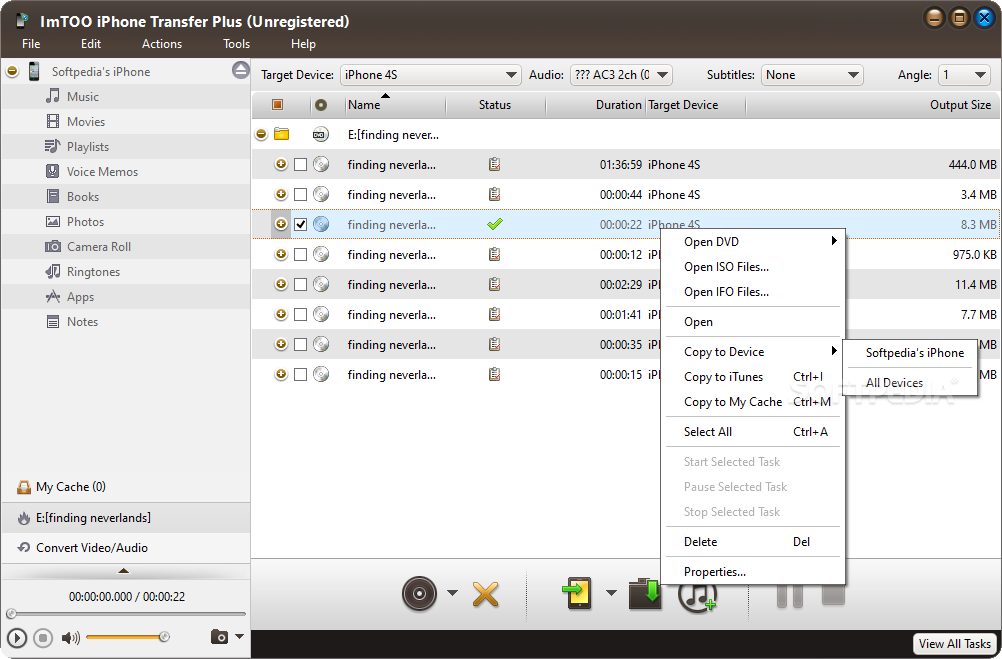Open the Actions menu

click(x=162, y=44)
